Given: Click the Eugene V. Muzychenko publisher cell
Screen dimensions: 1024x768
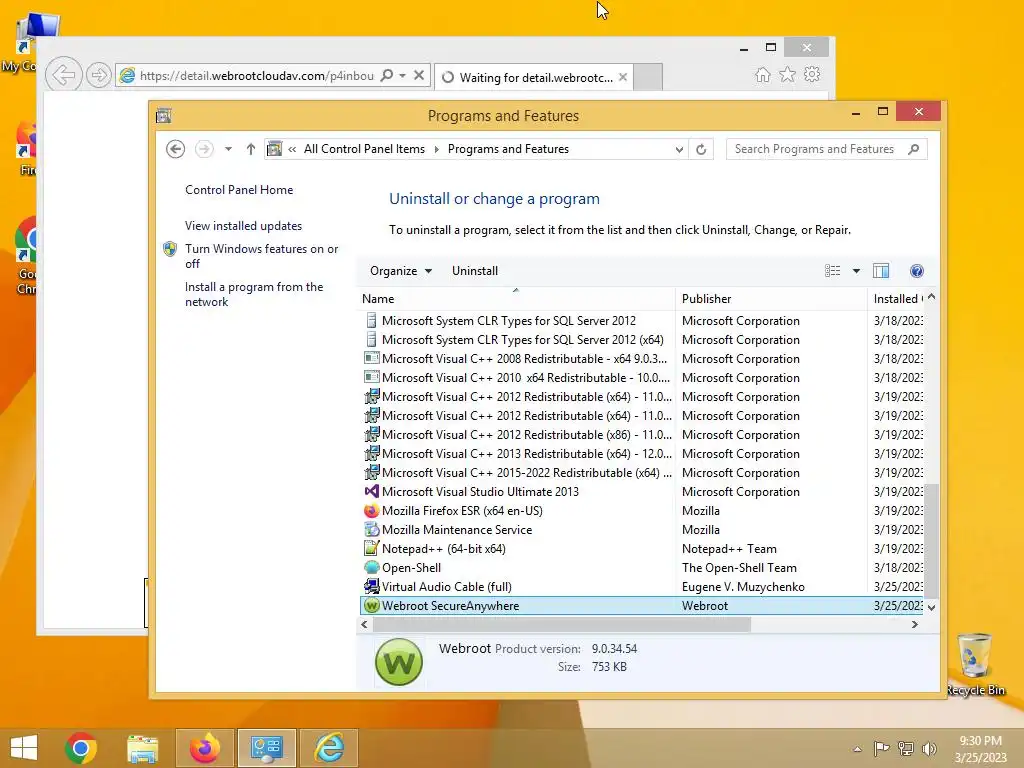Looking at the screenshot, I should pyautogui.click(x=743, y=587).
